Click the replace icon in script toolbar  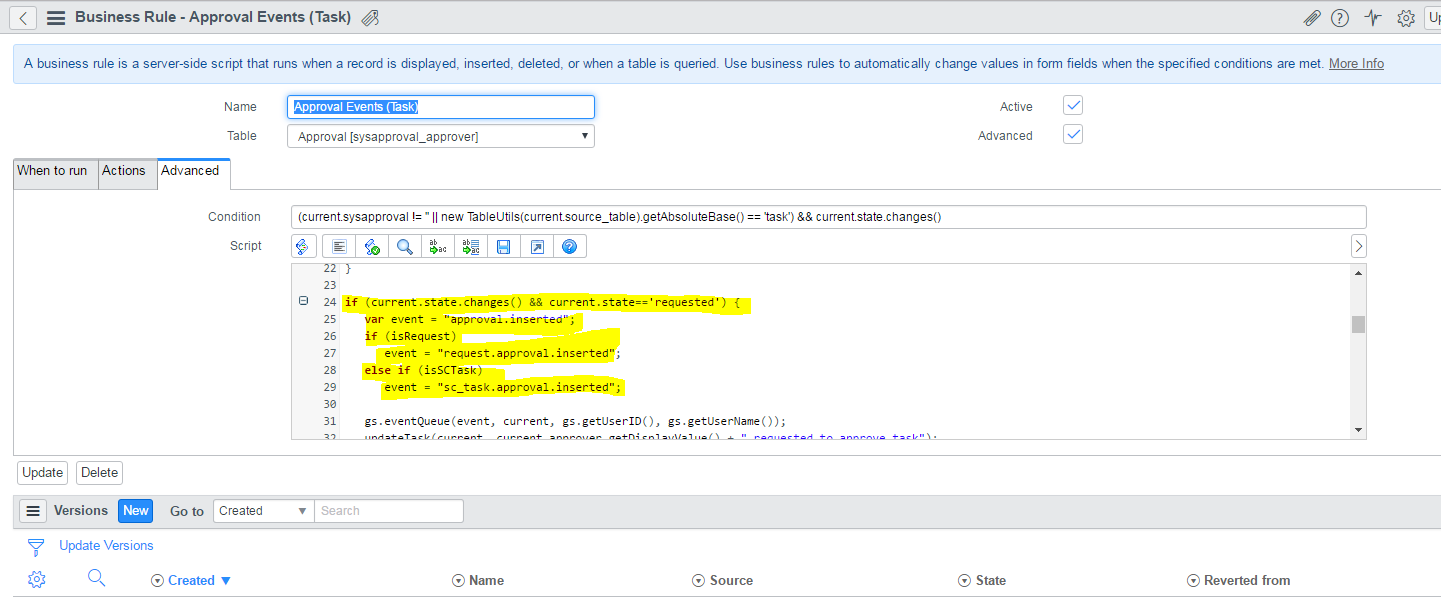pos(438,246)
